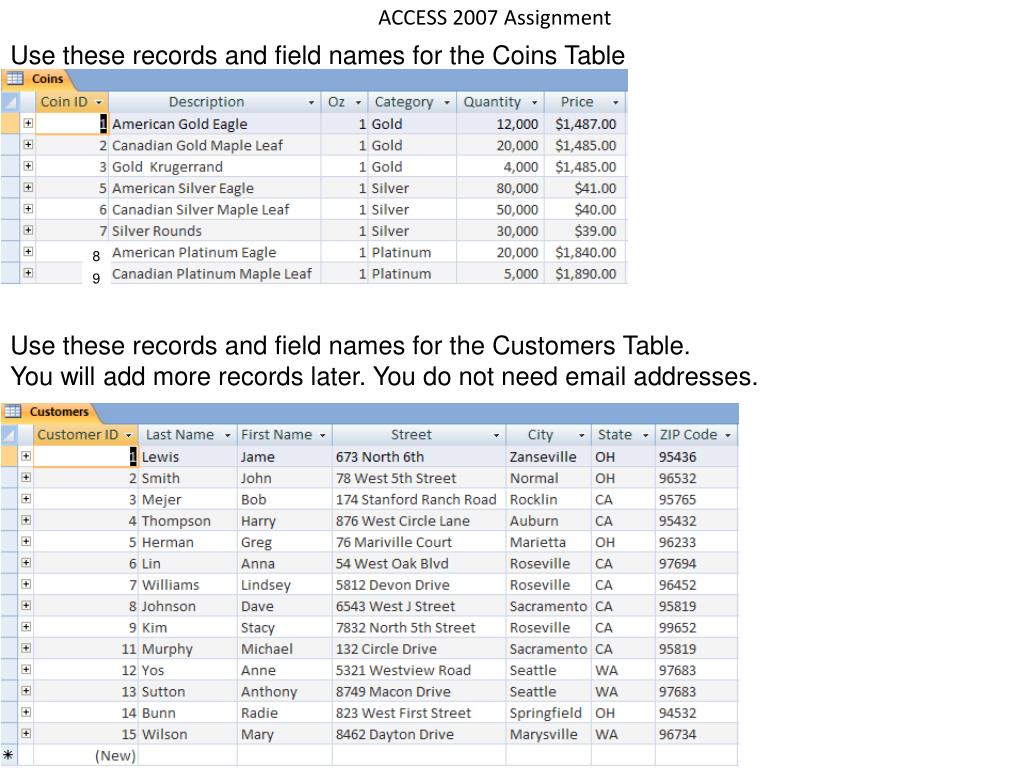
Task: Click ZIP code 96734 cell
Action: 696,735
